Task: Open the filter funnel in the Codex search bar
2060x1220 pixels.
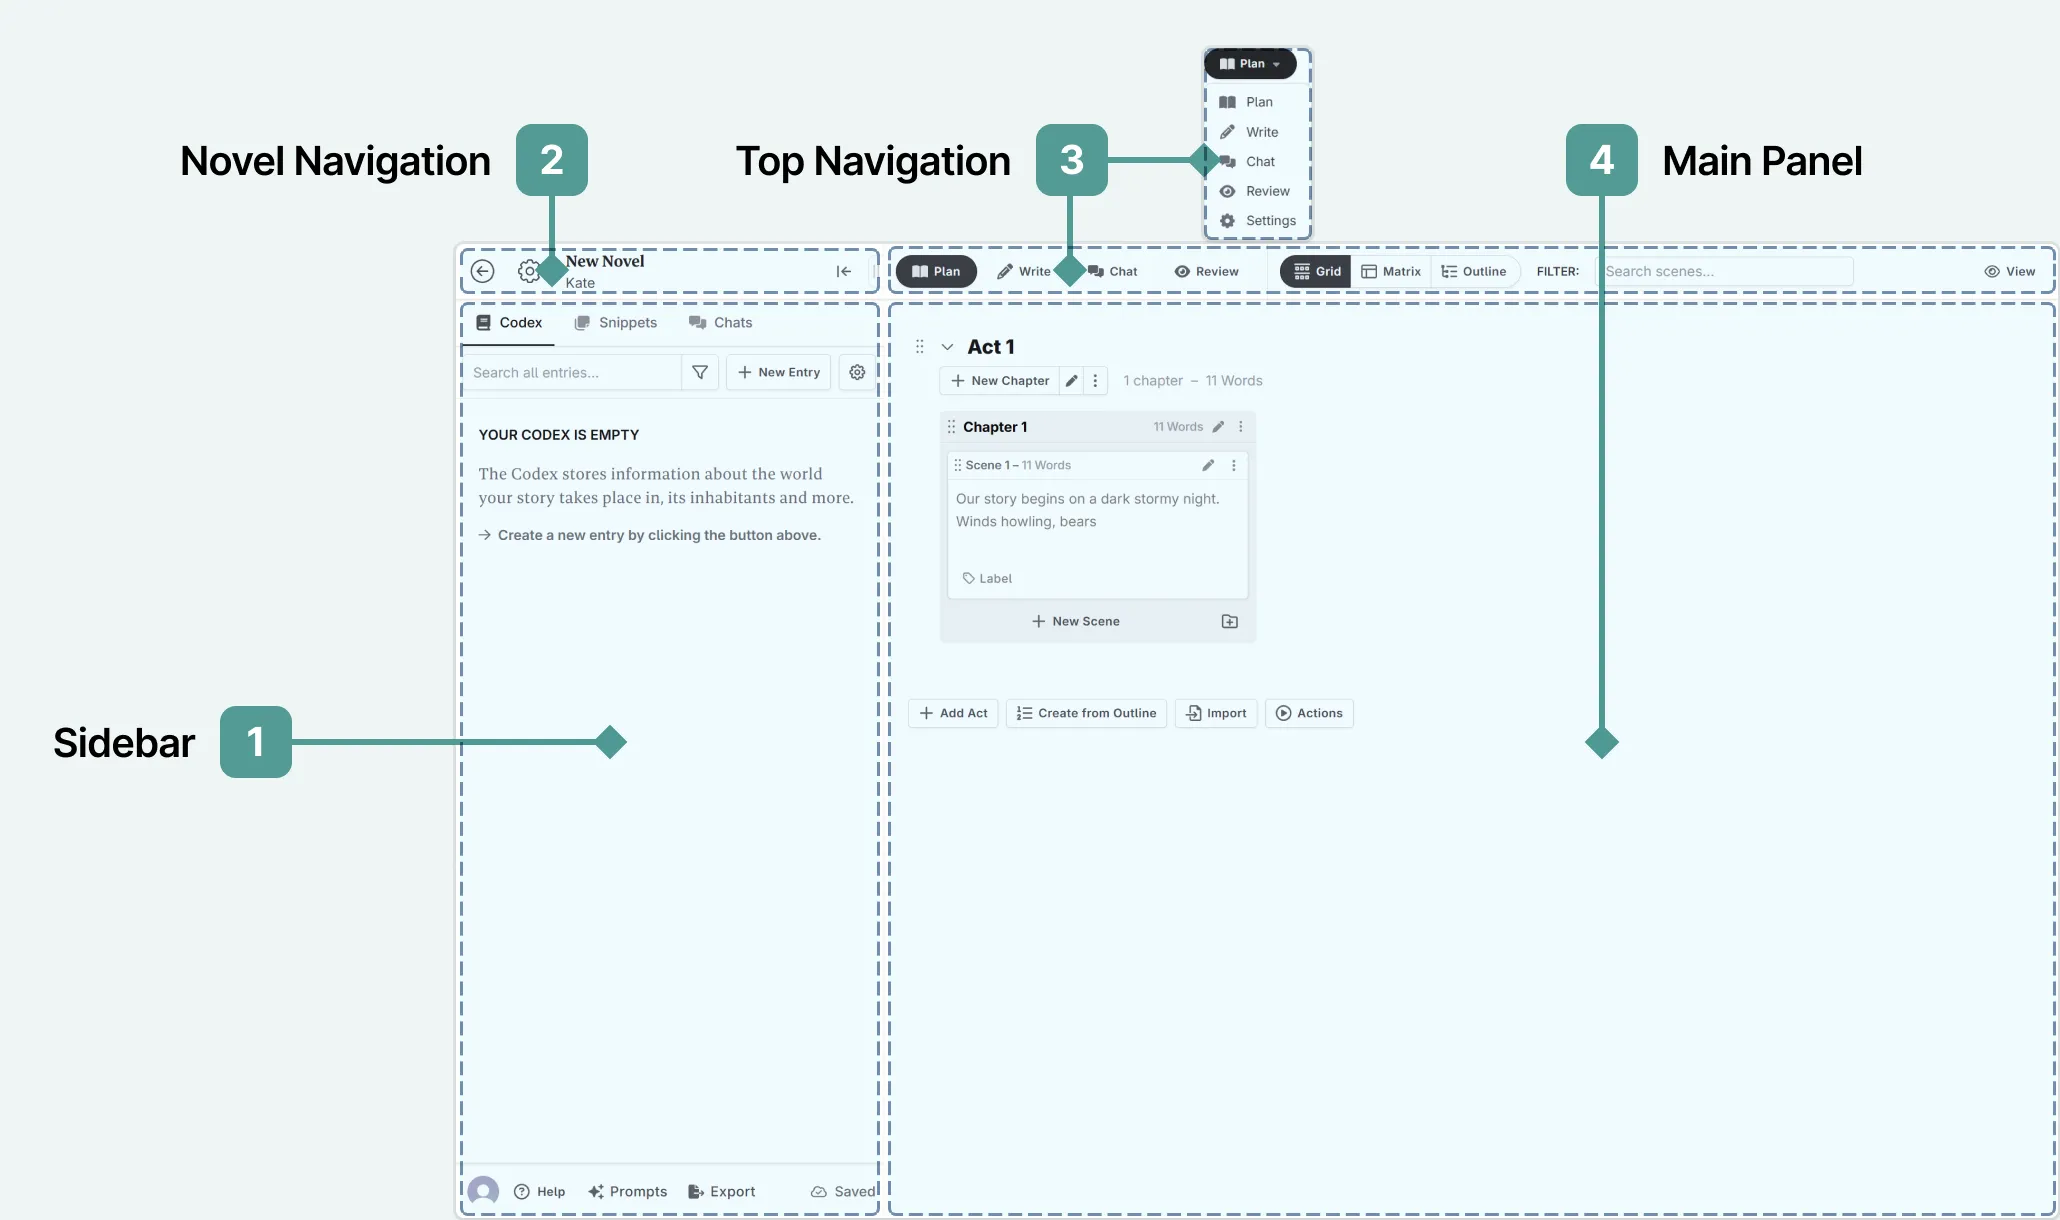Action: point(700,372)
